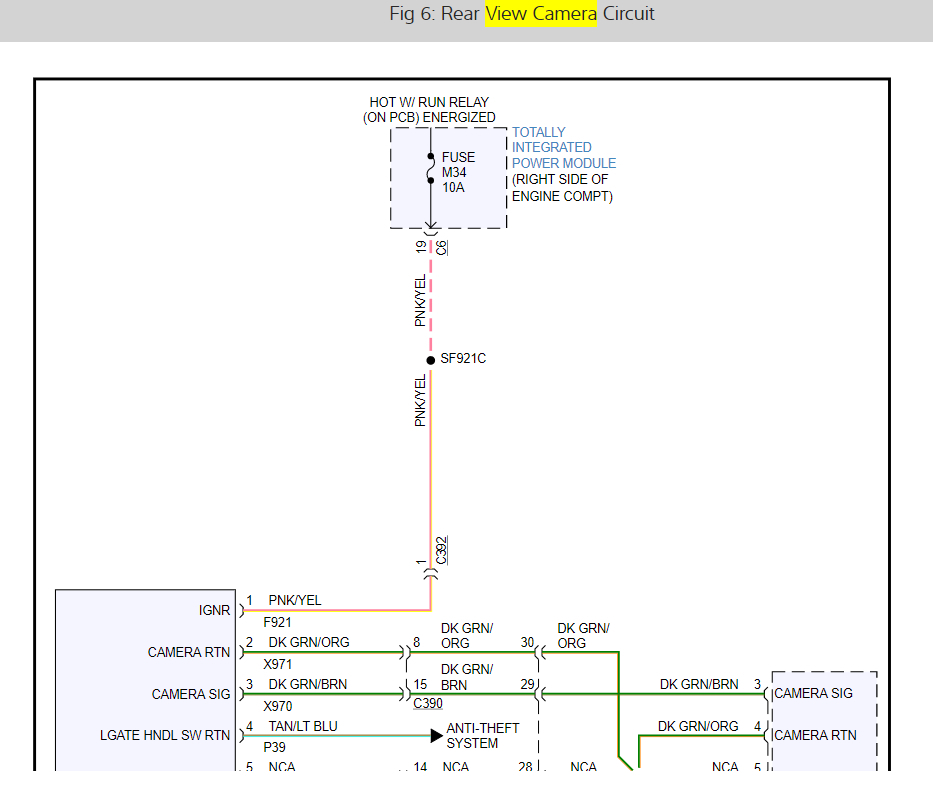Click the 'DK GRN/ORG' label at pin 2
The image size is (933, 798).
click(309, 643)
